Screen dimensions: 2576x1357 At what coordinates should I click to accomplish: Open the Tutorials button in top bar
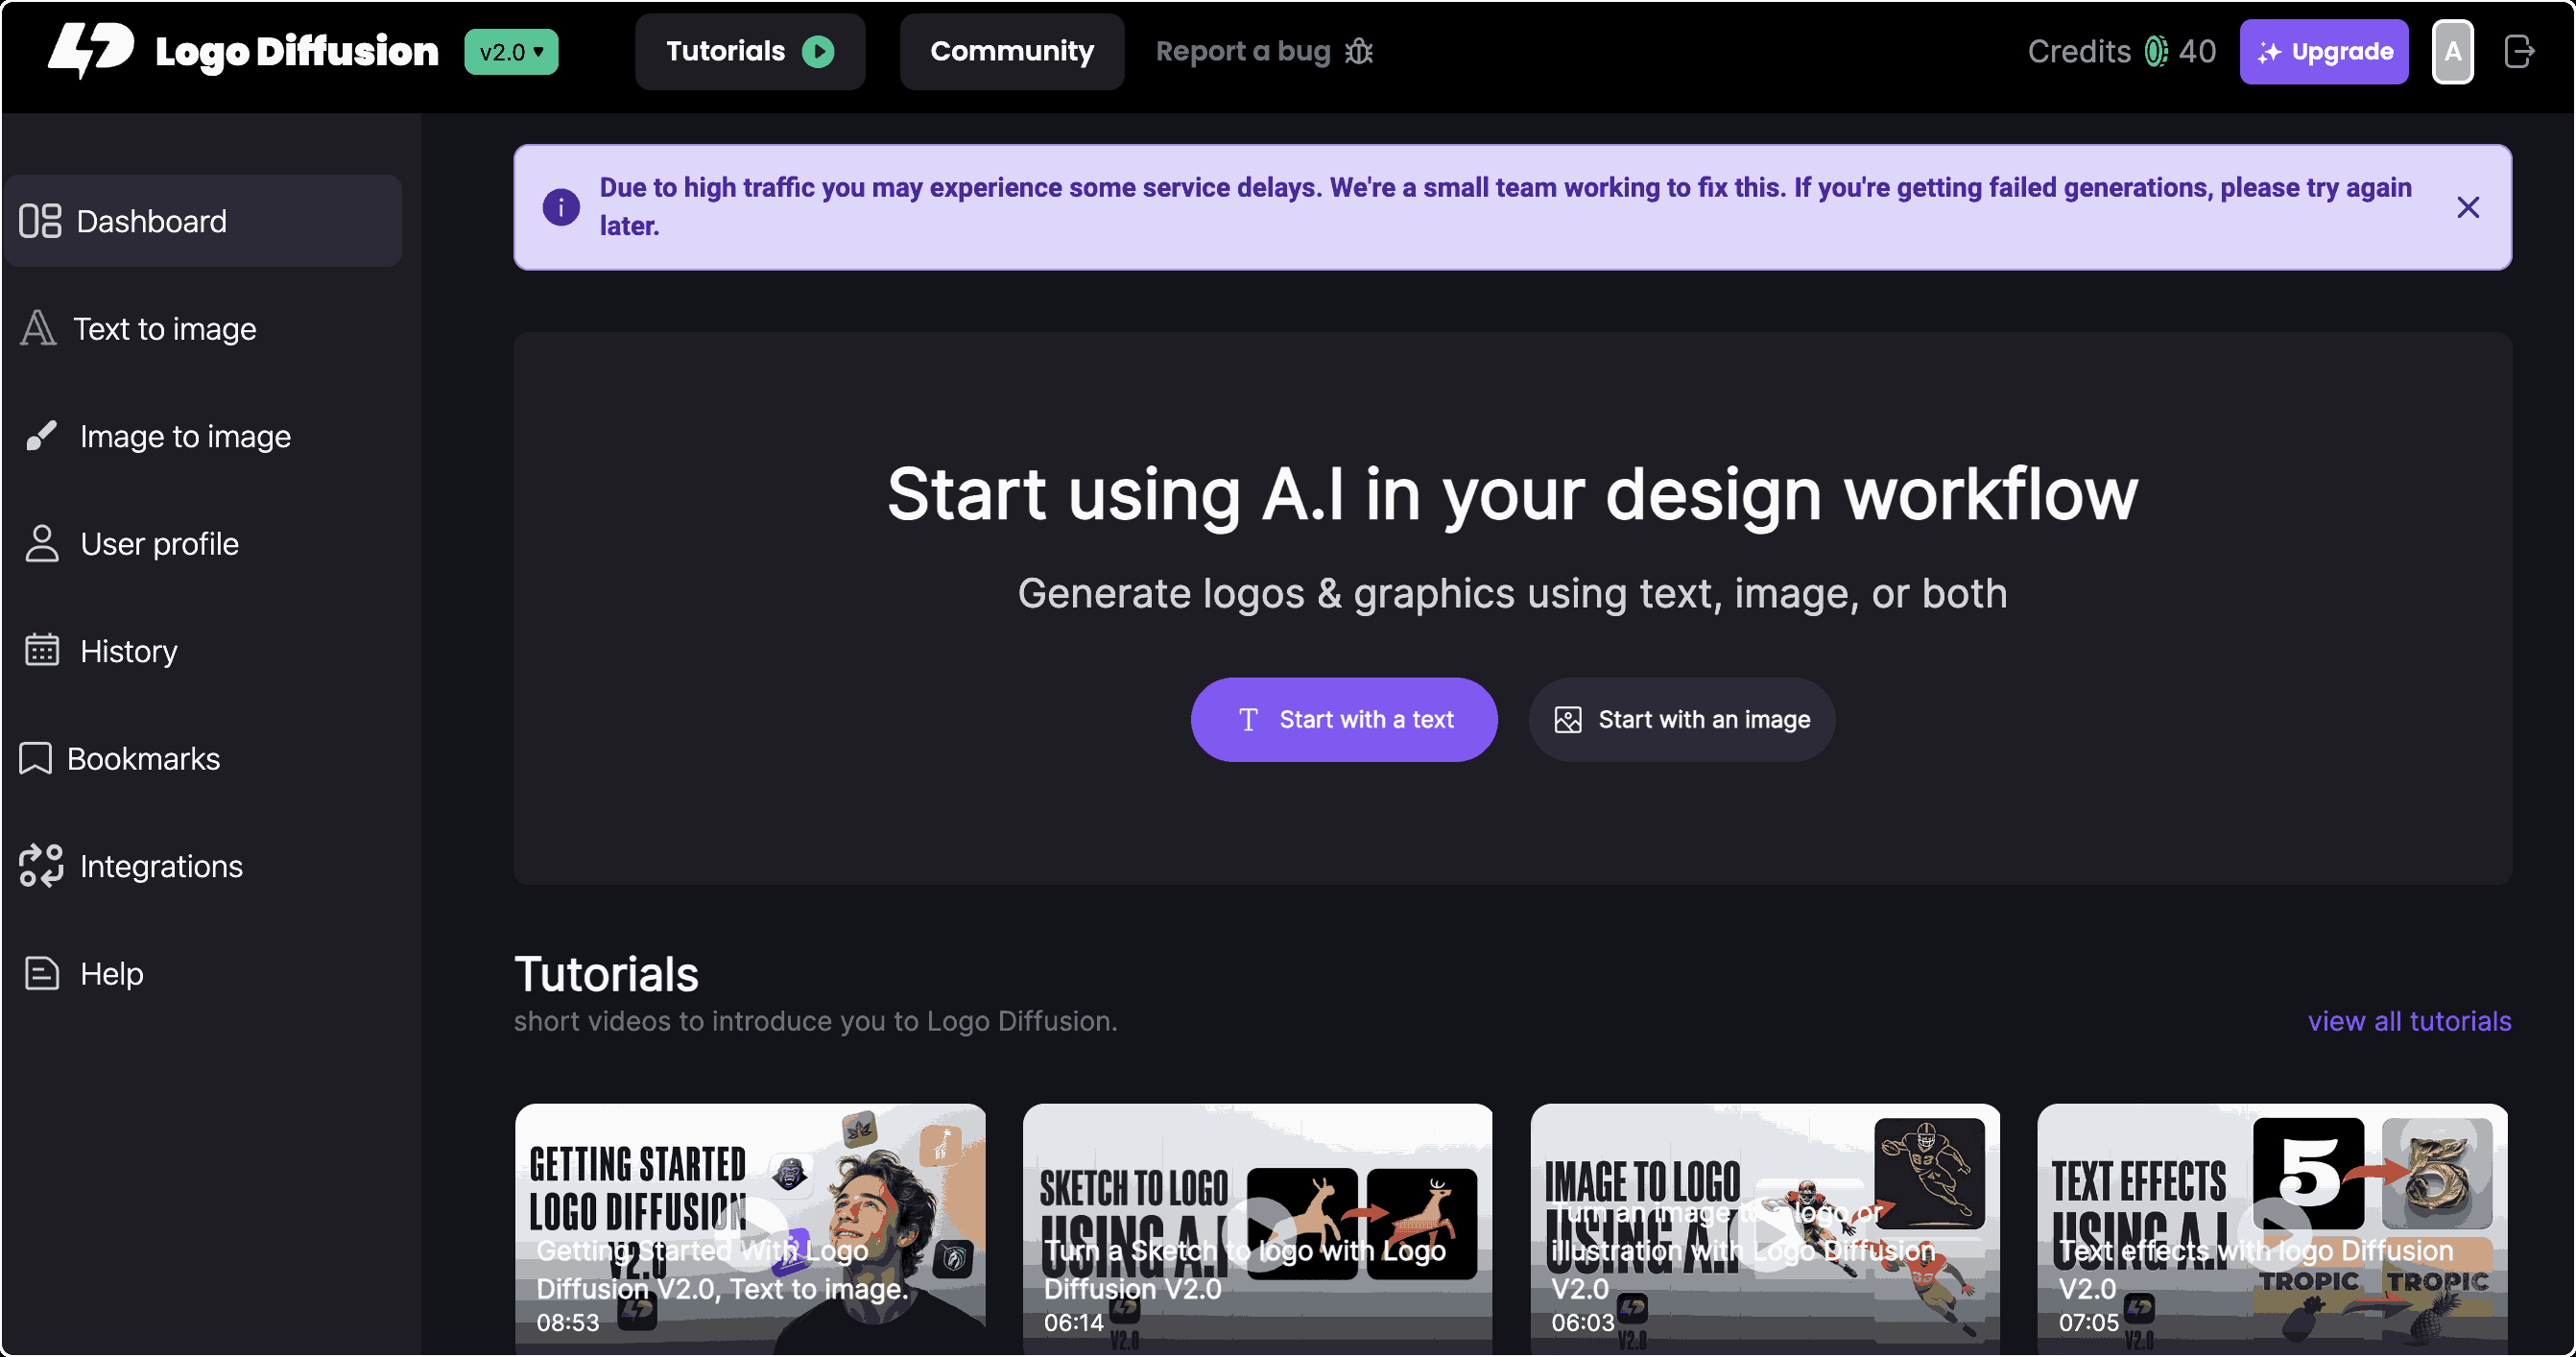pyautogui.click(x=750, y=52)
